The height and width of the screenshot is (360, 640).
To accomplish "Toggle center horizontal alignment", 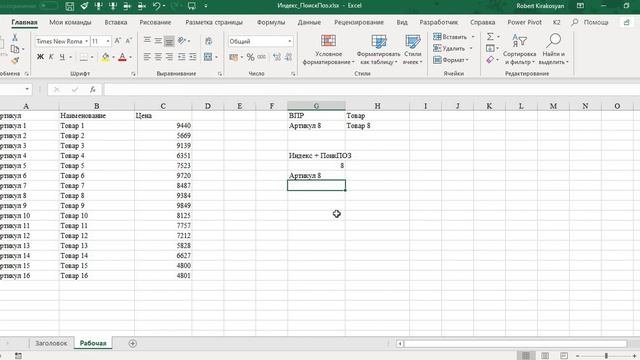I will click(158, 57).
